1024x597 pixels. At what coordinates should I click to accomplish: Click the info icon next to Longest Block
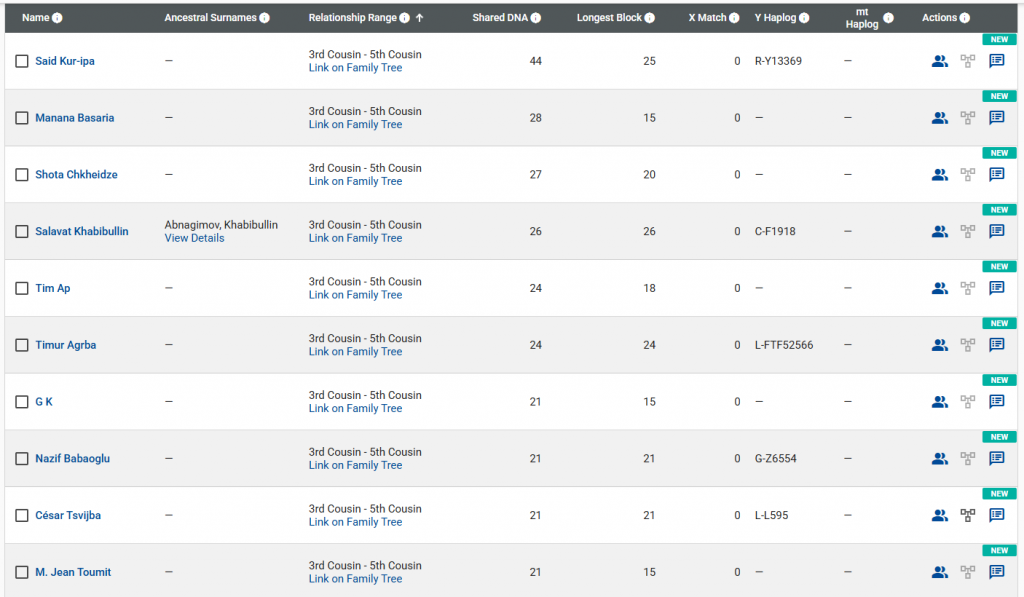650,18
